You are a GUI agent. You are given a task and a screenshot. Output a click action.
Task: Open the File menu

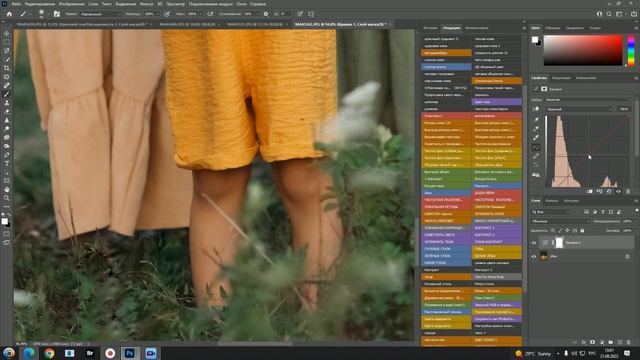(16, 4)
